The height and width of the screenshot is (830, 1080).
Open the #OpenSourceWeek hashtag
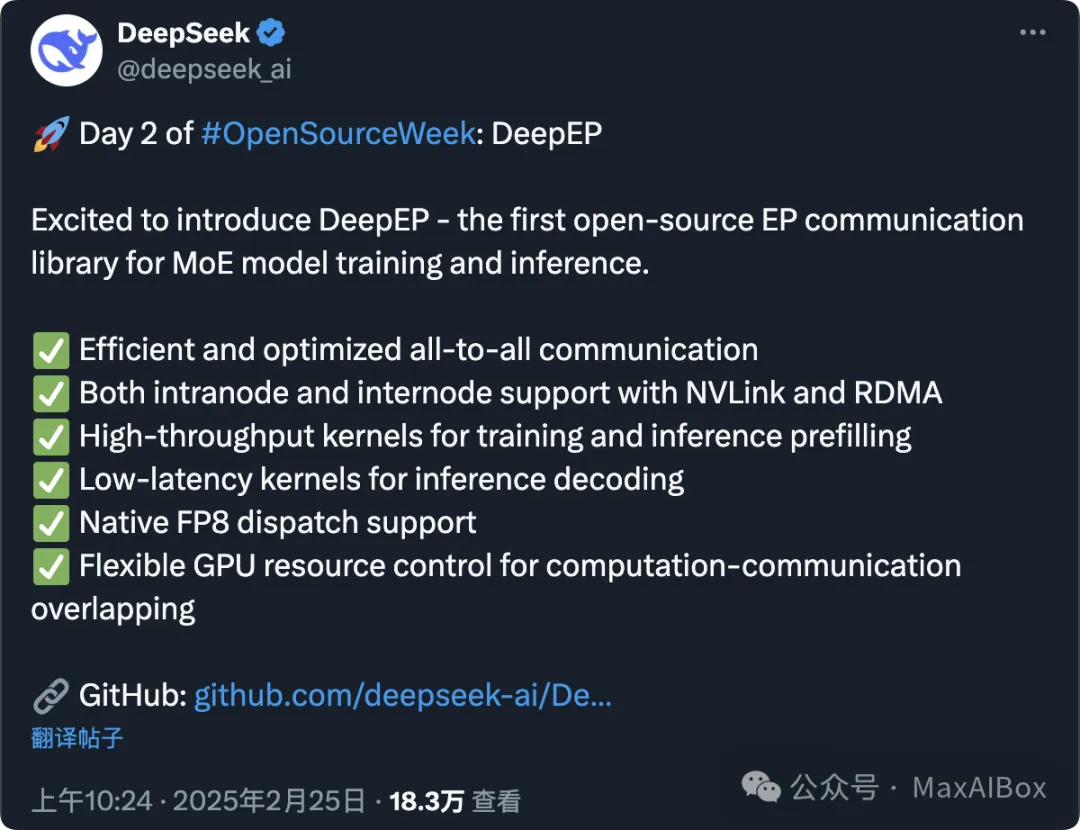[338, 134]
